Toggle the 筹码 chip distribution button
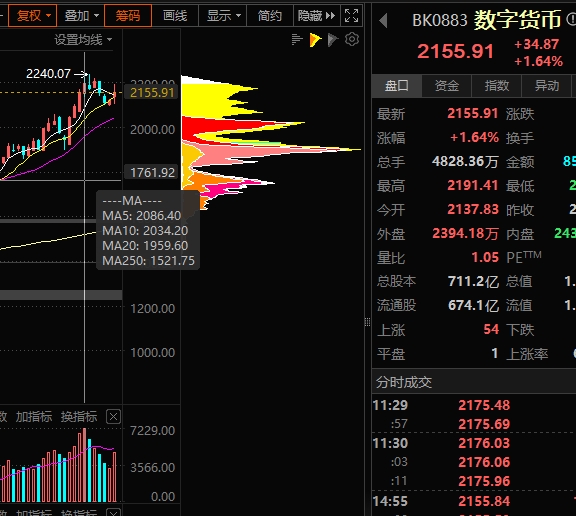The width and height of the screenshot is (576, 516). pos(128,15)
